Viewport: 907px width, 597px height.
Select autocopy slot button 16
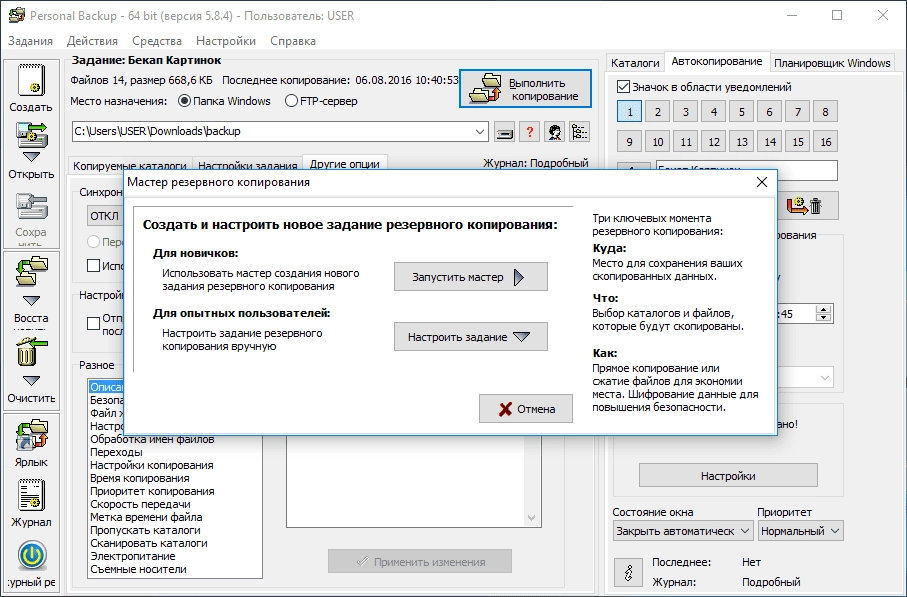tap(825, 142)
